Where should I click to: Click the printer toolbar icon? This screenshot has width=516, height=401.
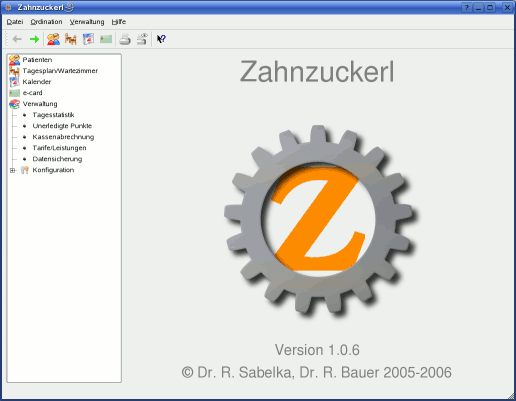125,39
